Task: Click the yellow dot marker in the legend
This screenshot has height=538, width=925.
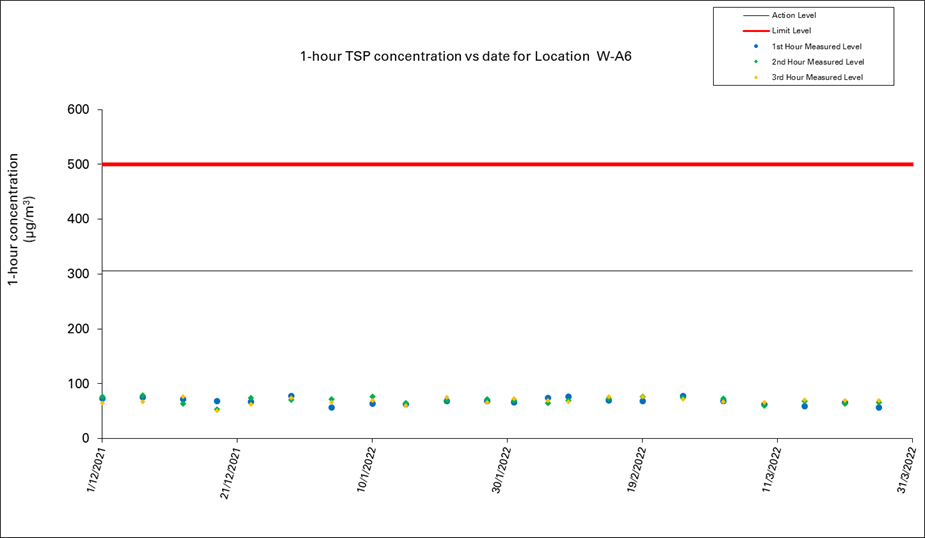Action: 756,77
